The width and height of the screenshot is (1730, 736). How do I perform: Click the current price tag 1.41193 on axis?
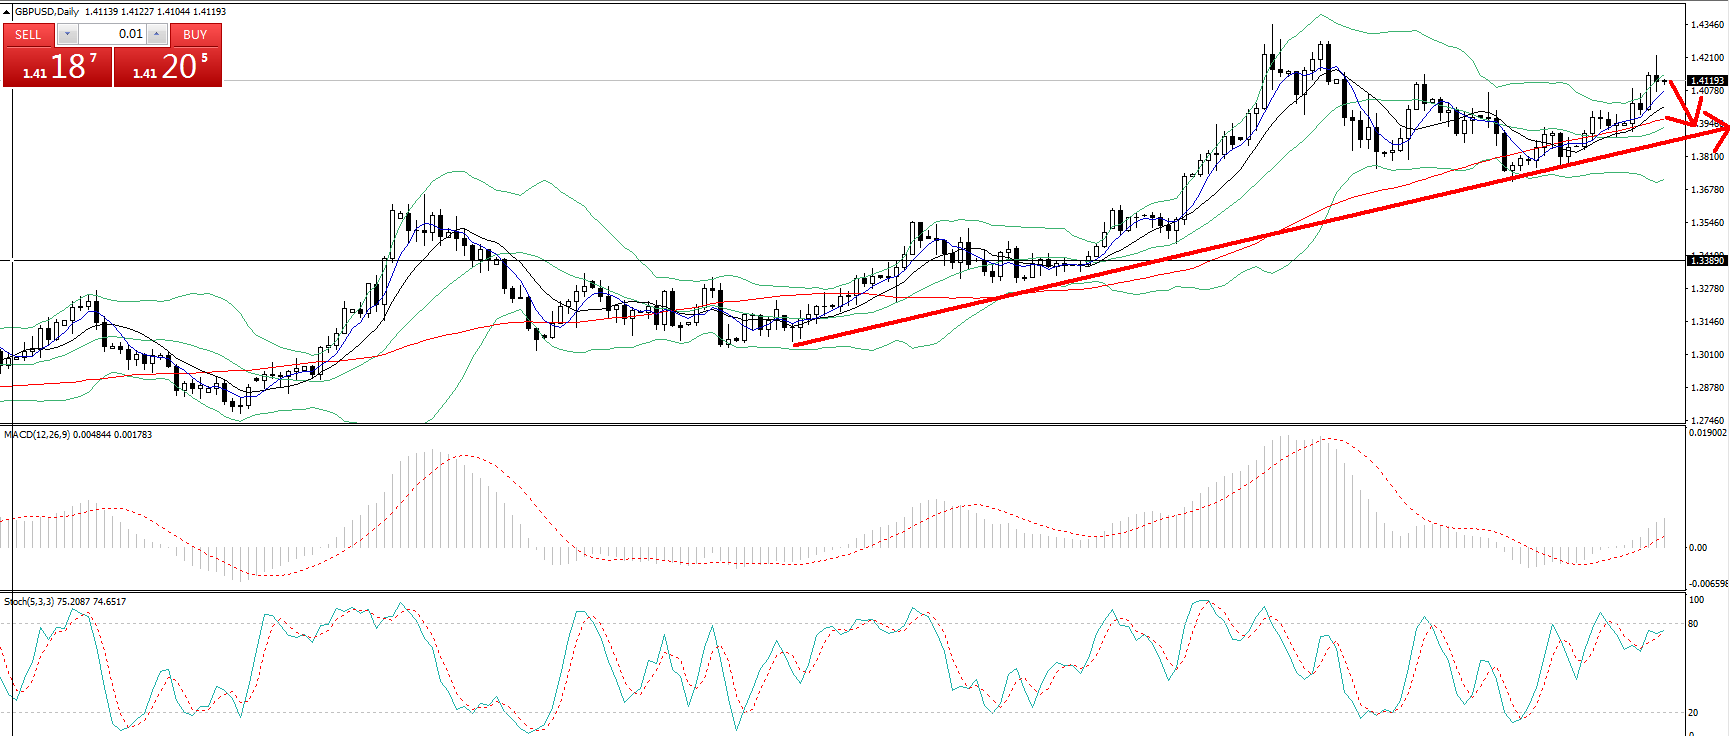(1707, 81)
